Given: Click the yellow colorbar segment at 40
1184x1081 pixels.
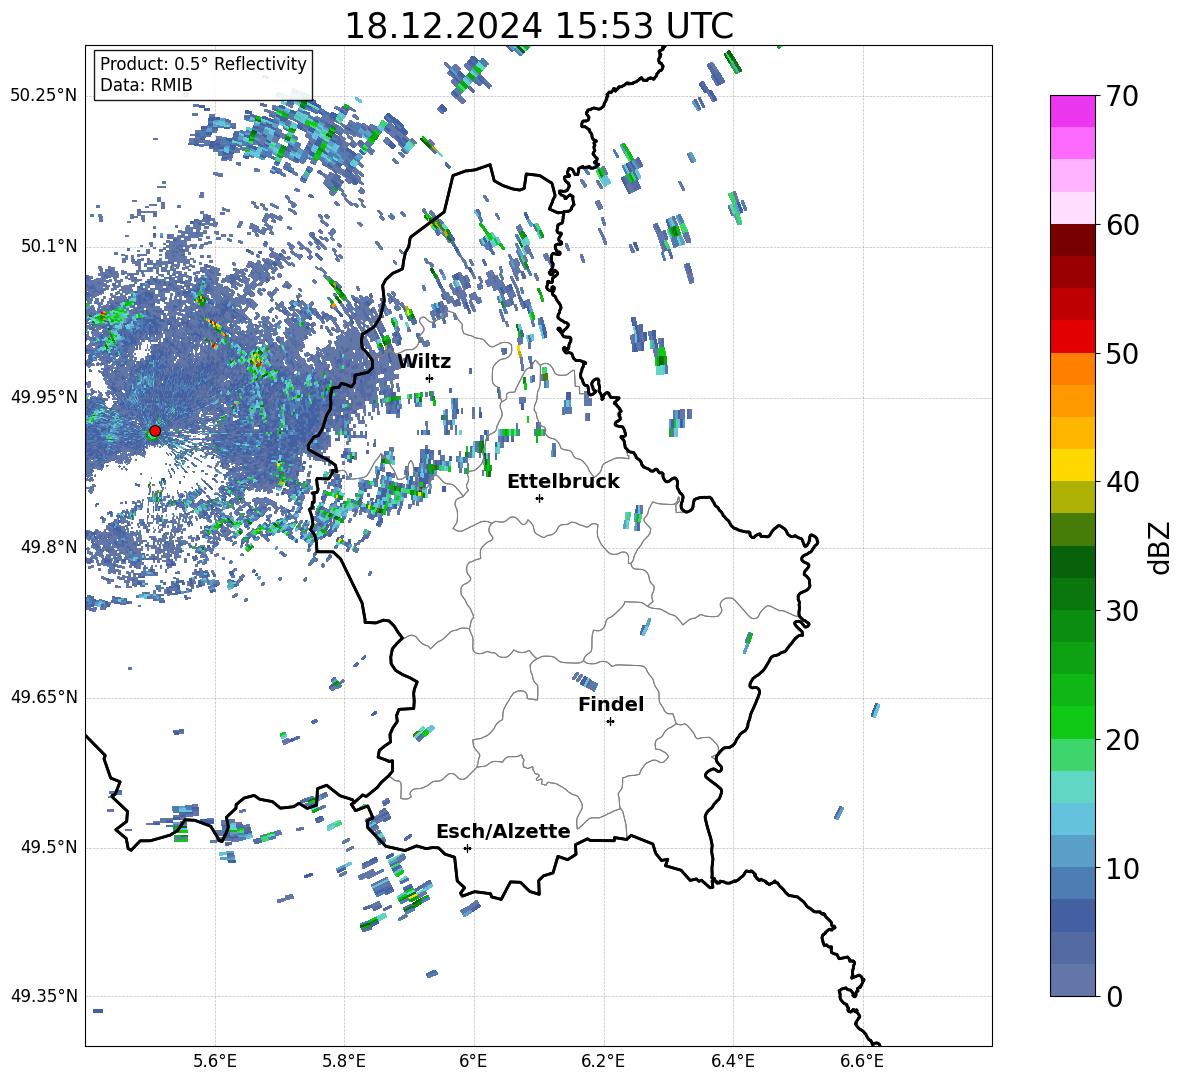Looking at the screenshot, I should (x=1072, y=465).
